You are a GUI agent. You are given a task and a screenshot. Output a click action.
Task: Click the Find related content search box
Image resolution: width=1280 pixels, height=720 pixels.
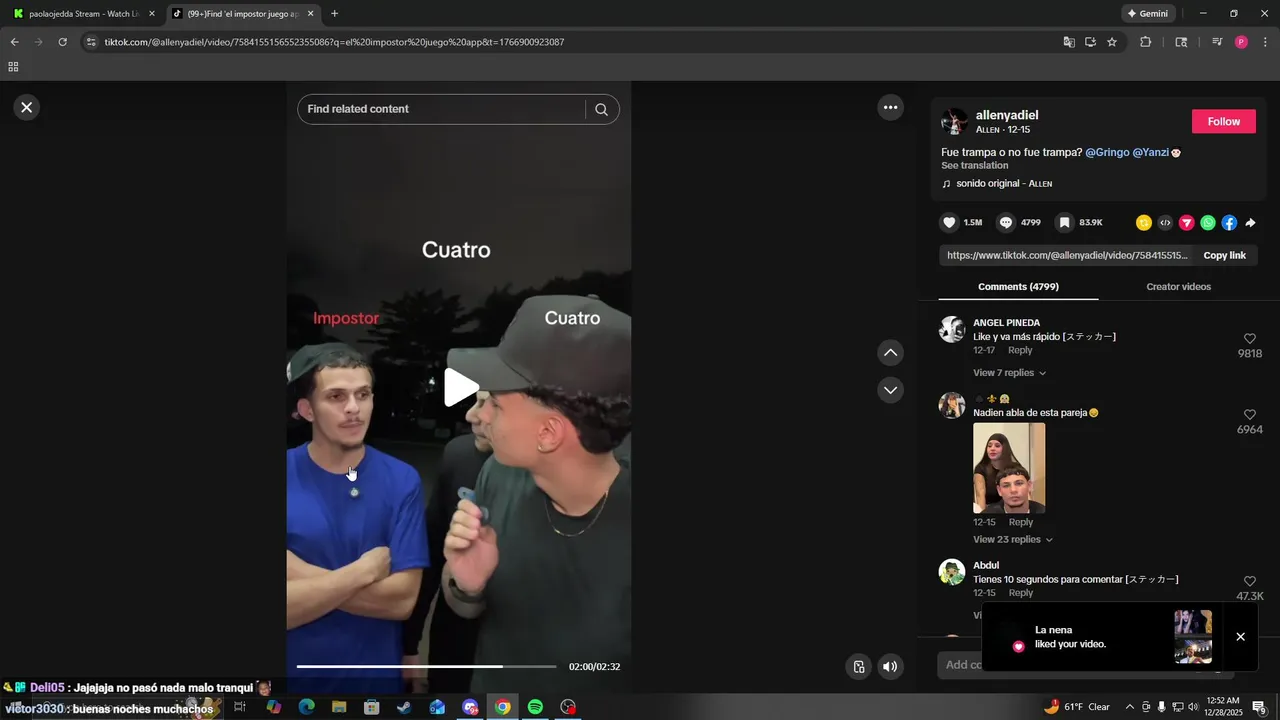pos(440,109)
